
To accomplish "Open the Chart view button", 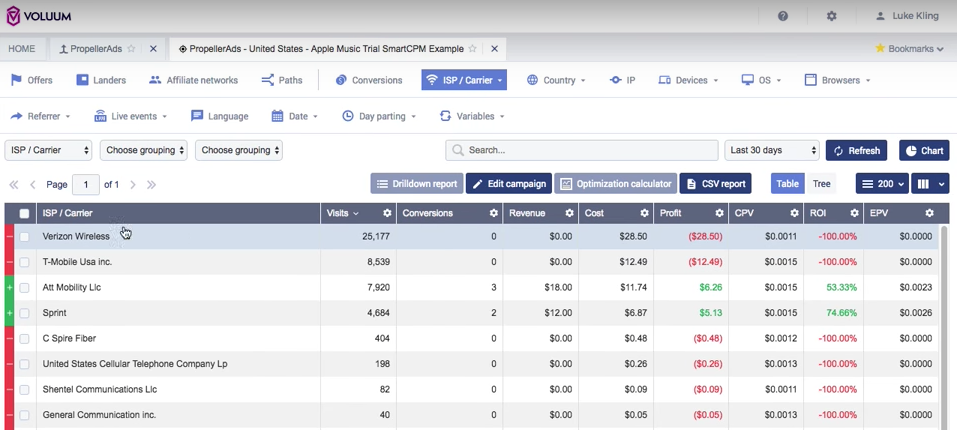I will tap(924, 151).
